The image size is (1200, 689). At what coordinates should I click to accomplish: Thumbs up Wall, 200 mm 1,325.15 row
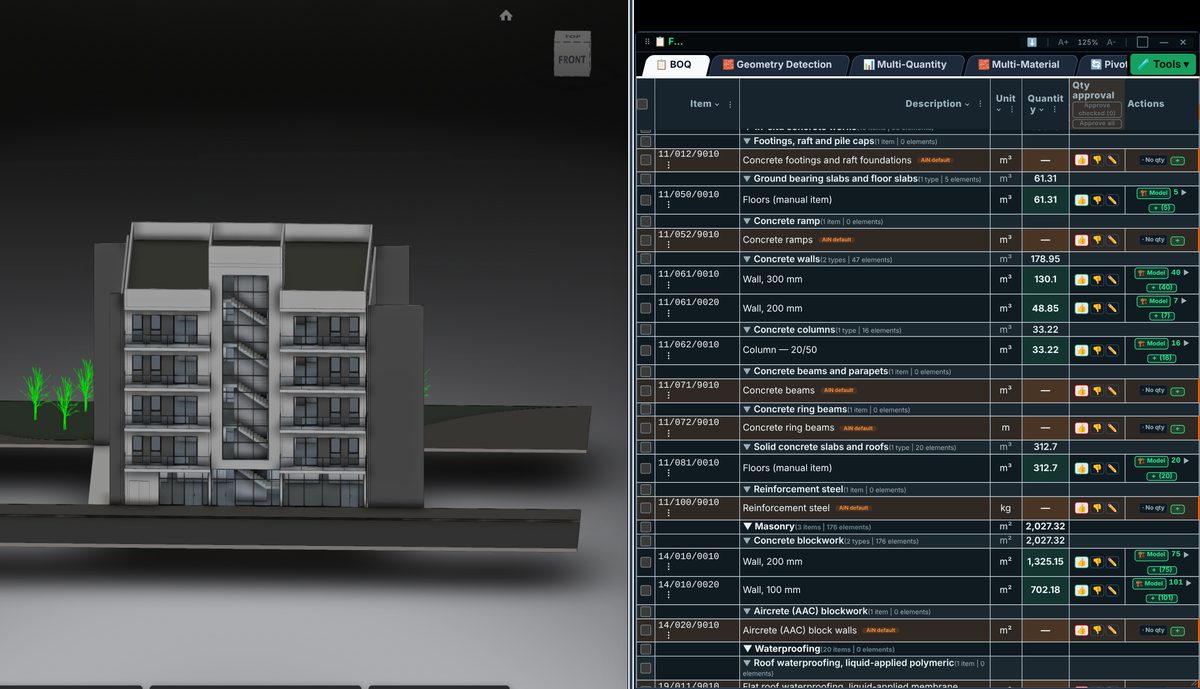(1081, 562)
